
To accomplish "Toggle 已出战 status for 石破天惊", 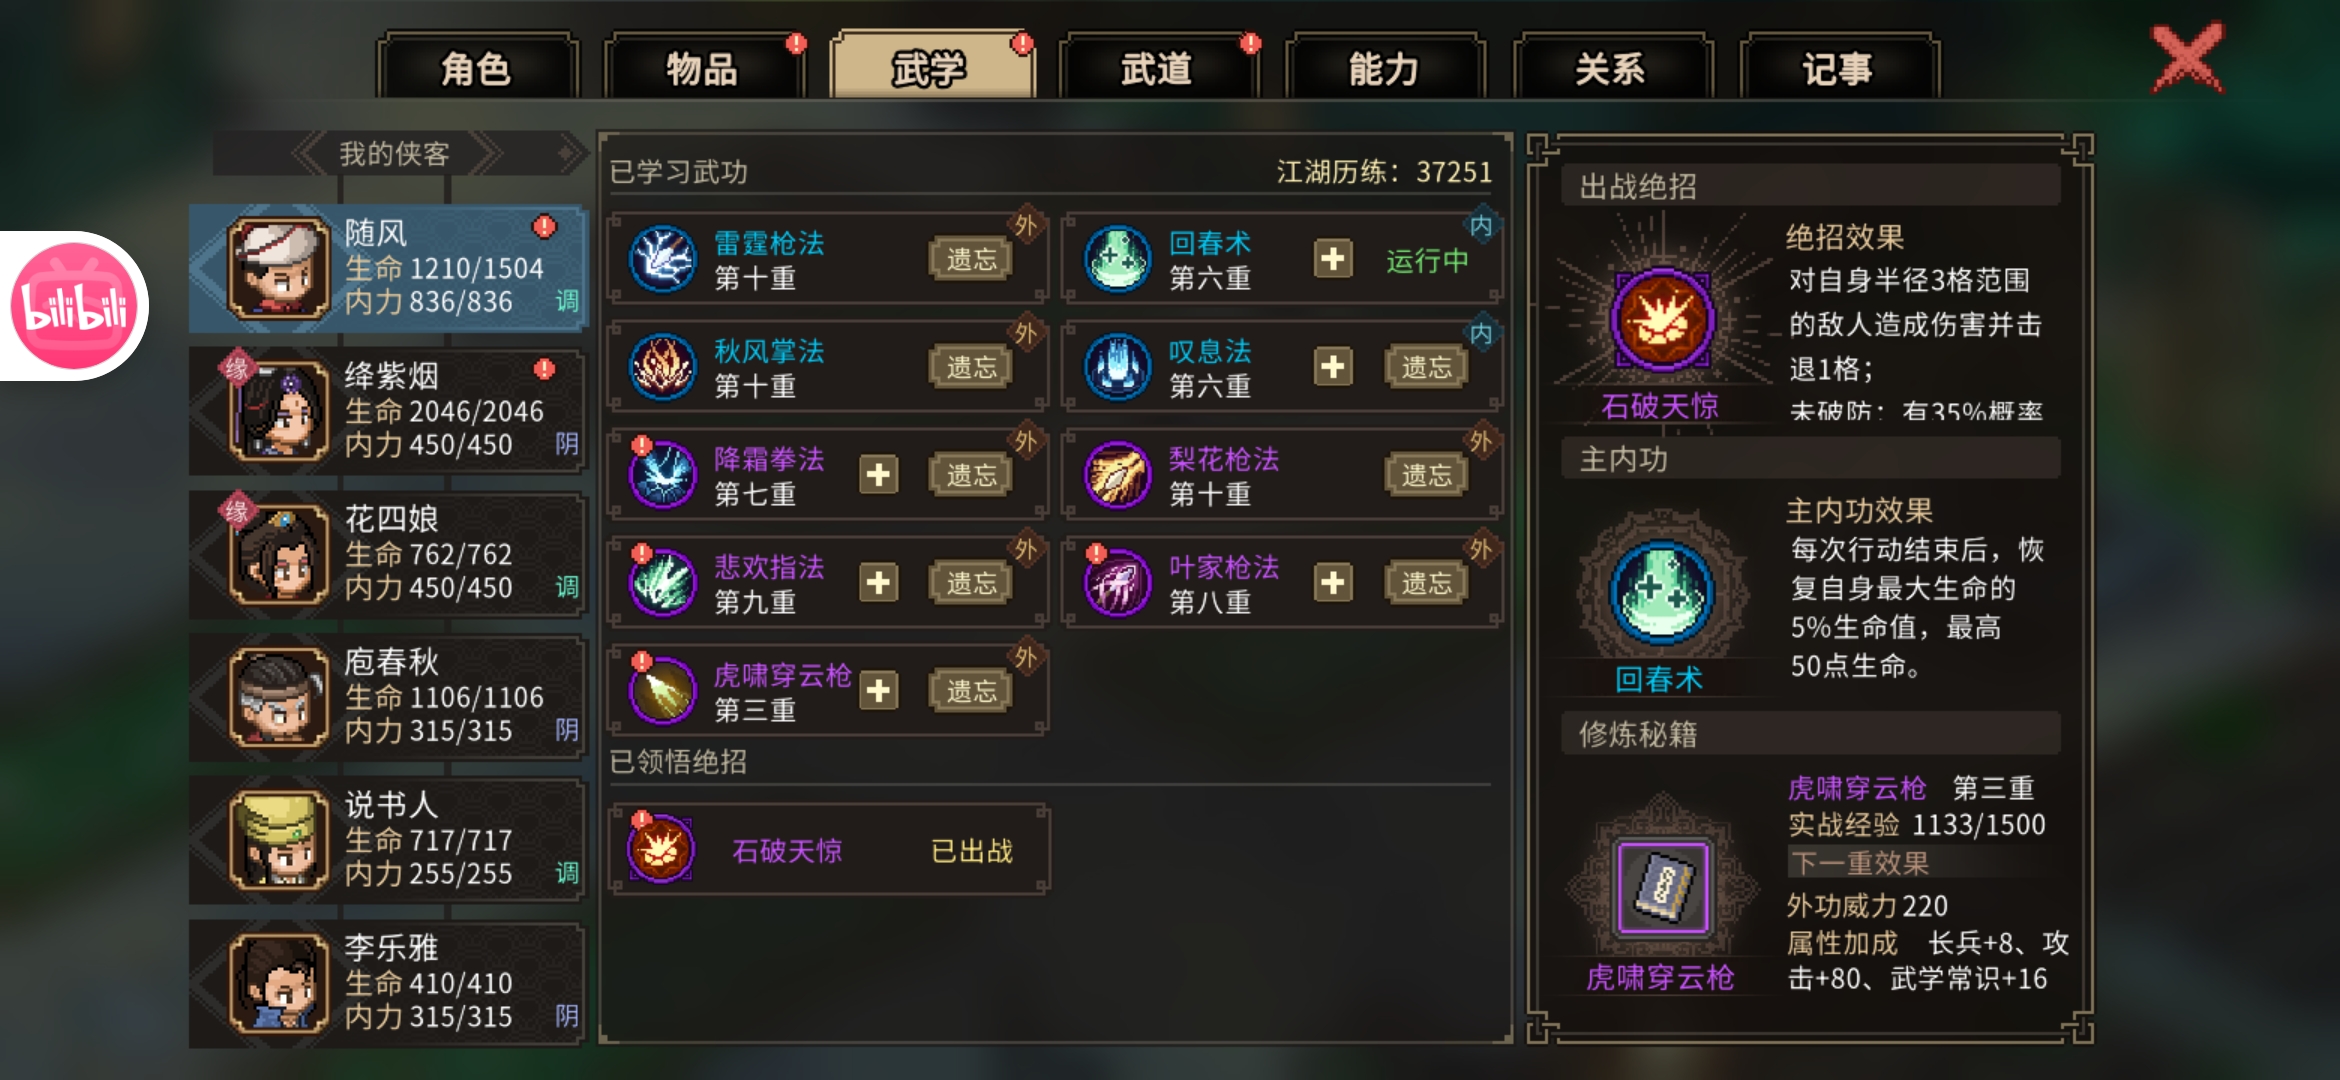I will click(971, 851).
